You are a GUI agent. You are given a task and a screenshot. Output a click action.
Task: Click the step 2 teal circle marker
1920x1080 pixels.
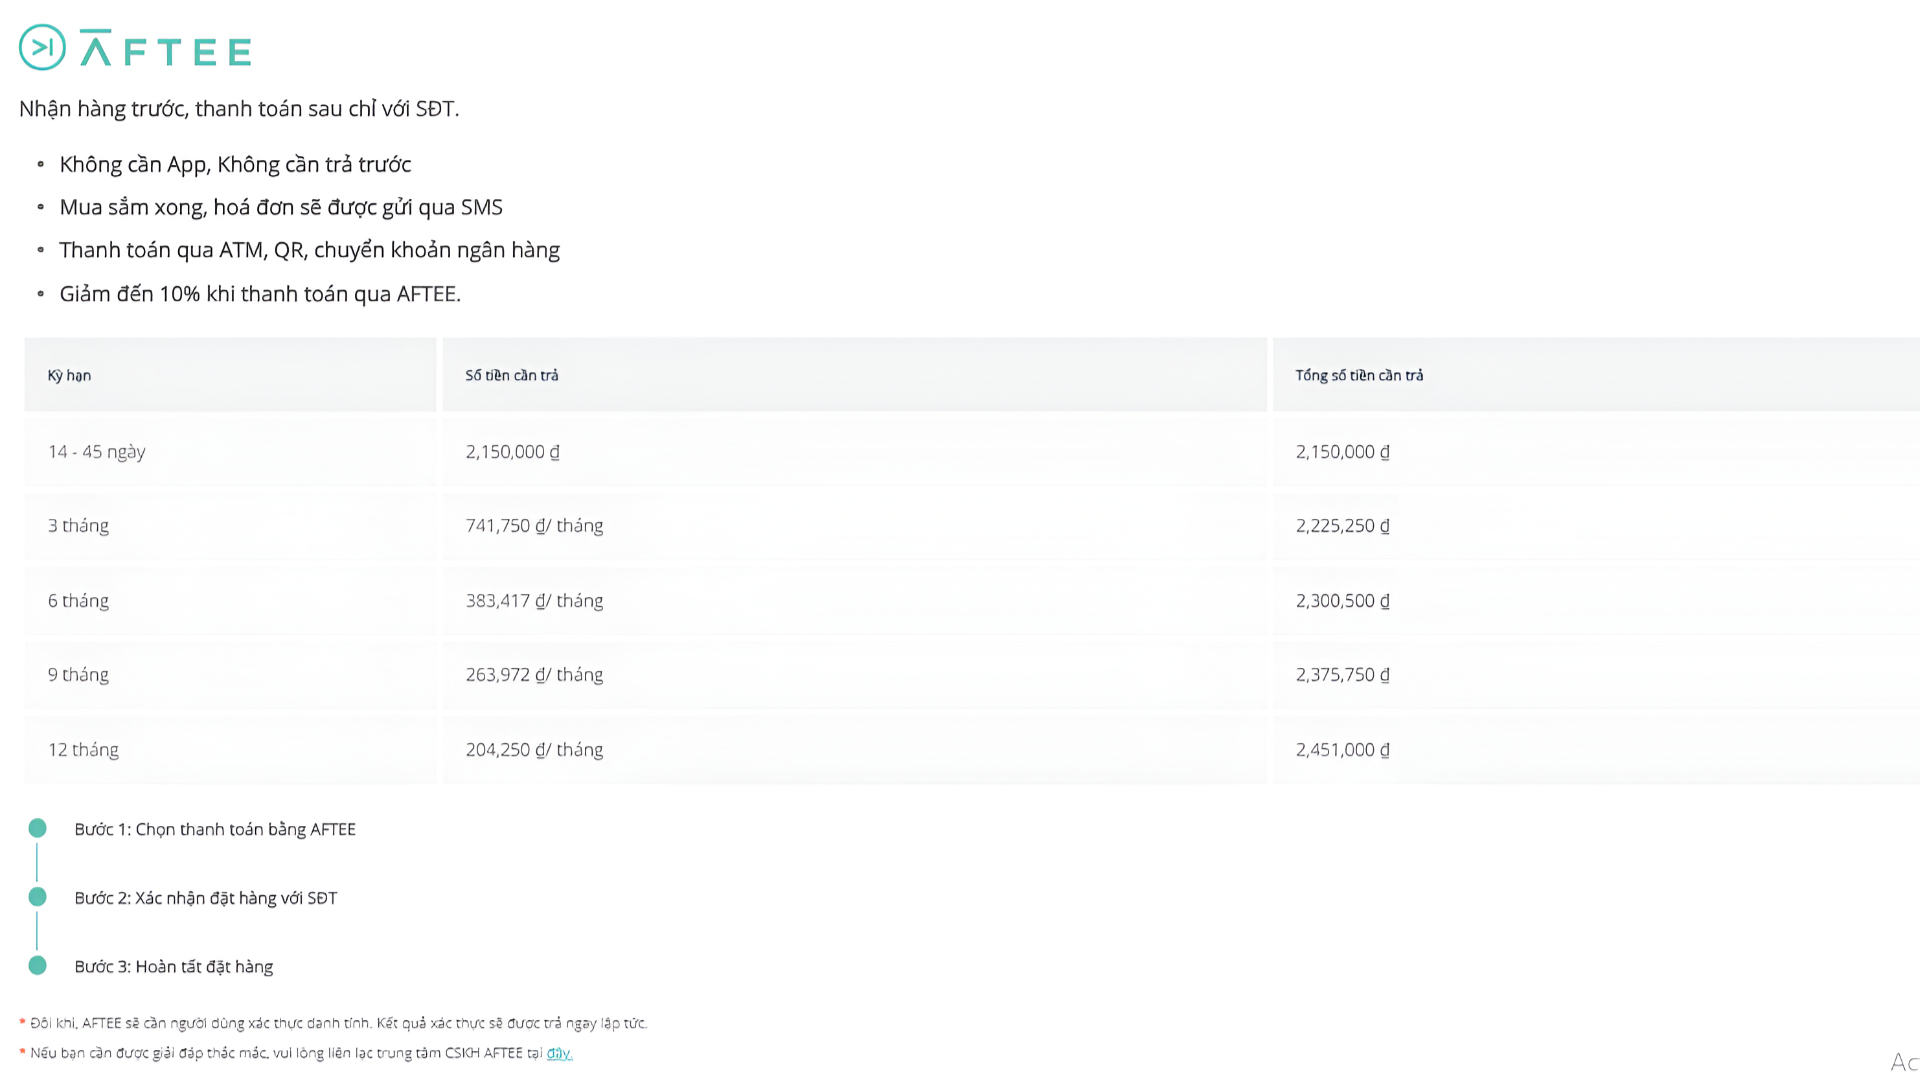pyautogui.click(x=38, y=897)
